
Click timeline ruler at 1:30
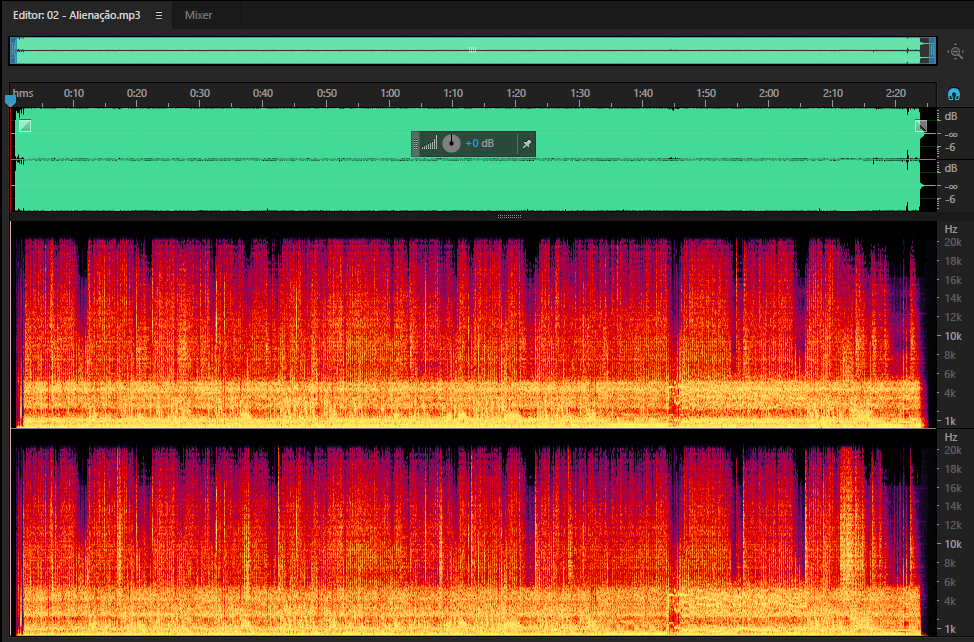point(580,93)
